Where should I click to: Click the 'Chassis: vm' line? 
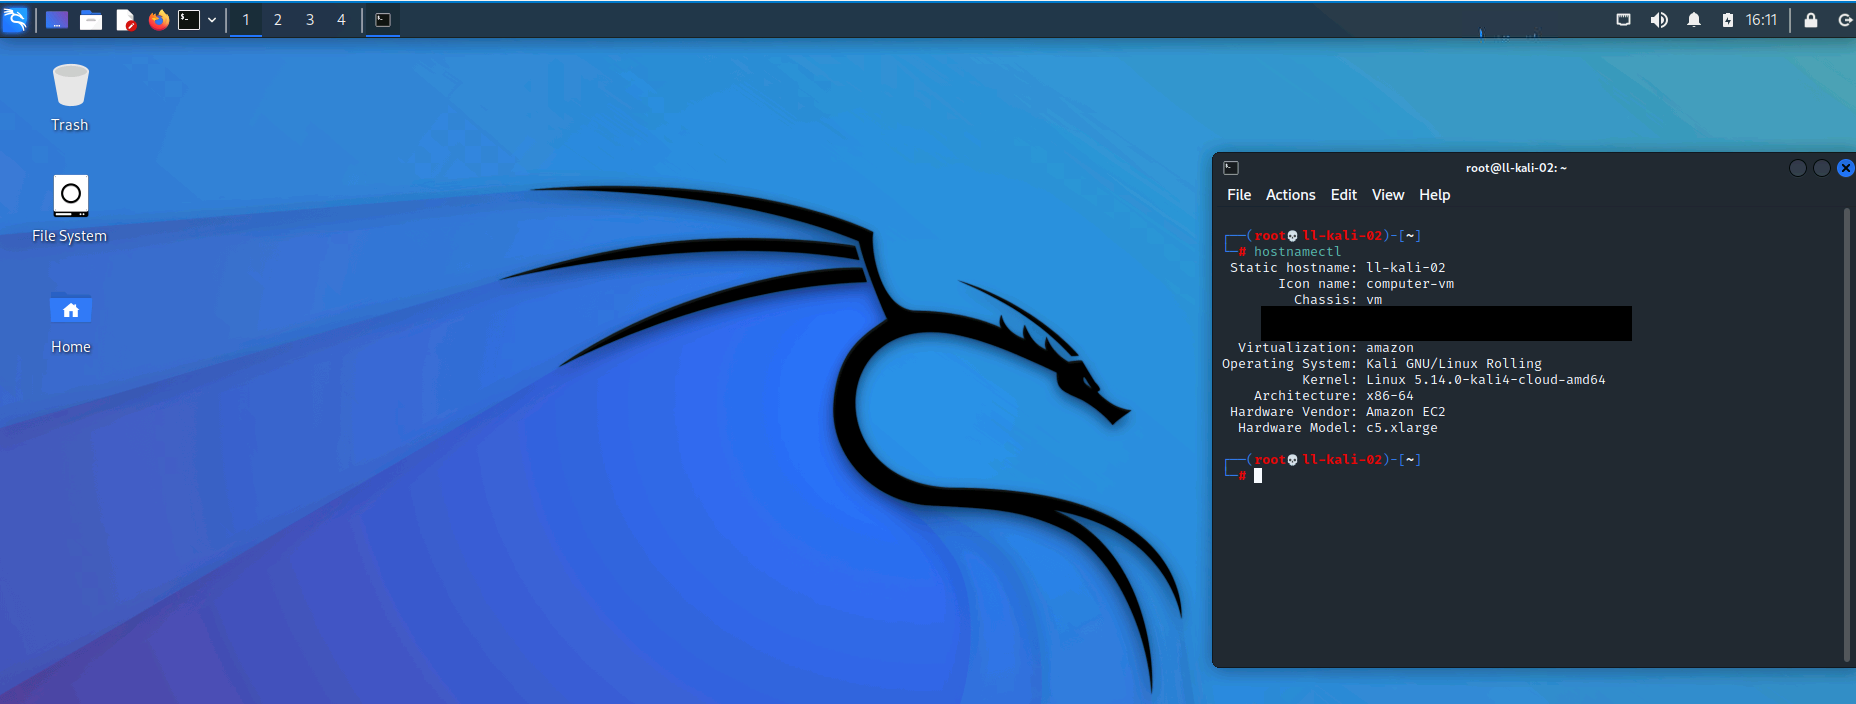[x=1338, y=300]
